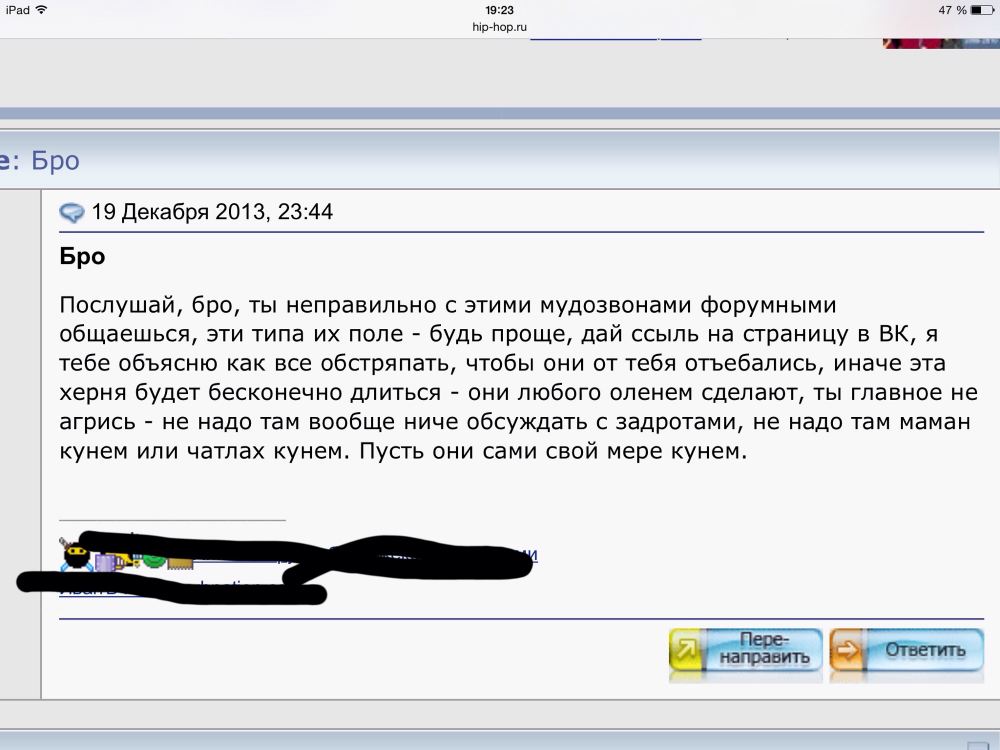Click the speech bubble icon beside the date
This screenshot has width=1000, height=750.
tap(71, 212)
